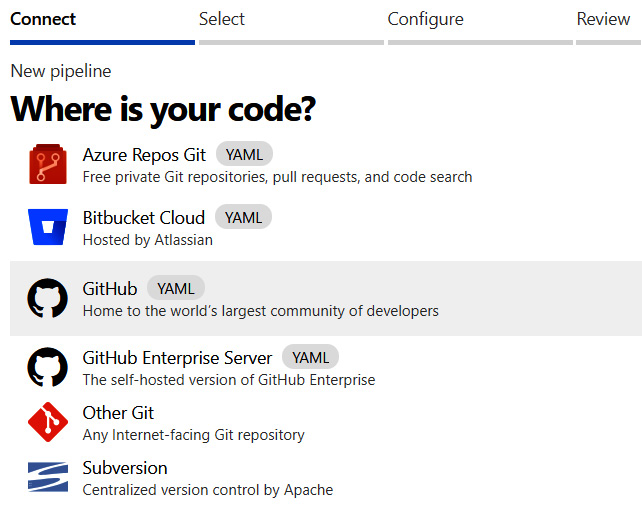Click the 'New pipeline' label text

pos(61,71)
